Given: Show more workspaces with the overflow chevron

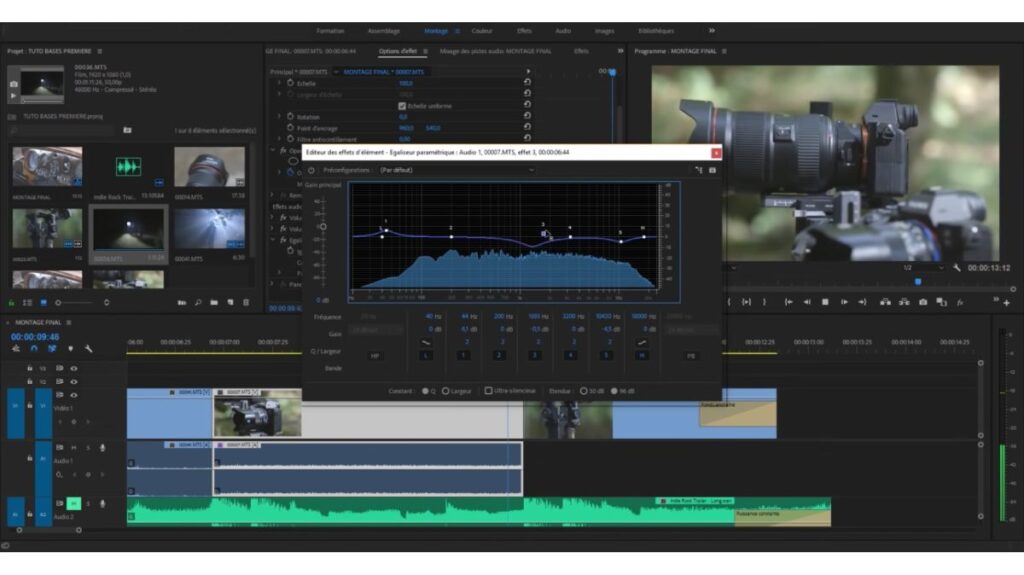Looking at the screenshot, I should click(711, 31).
